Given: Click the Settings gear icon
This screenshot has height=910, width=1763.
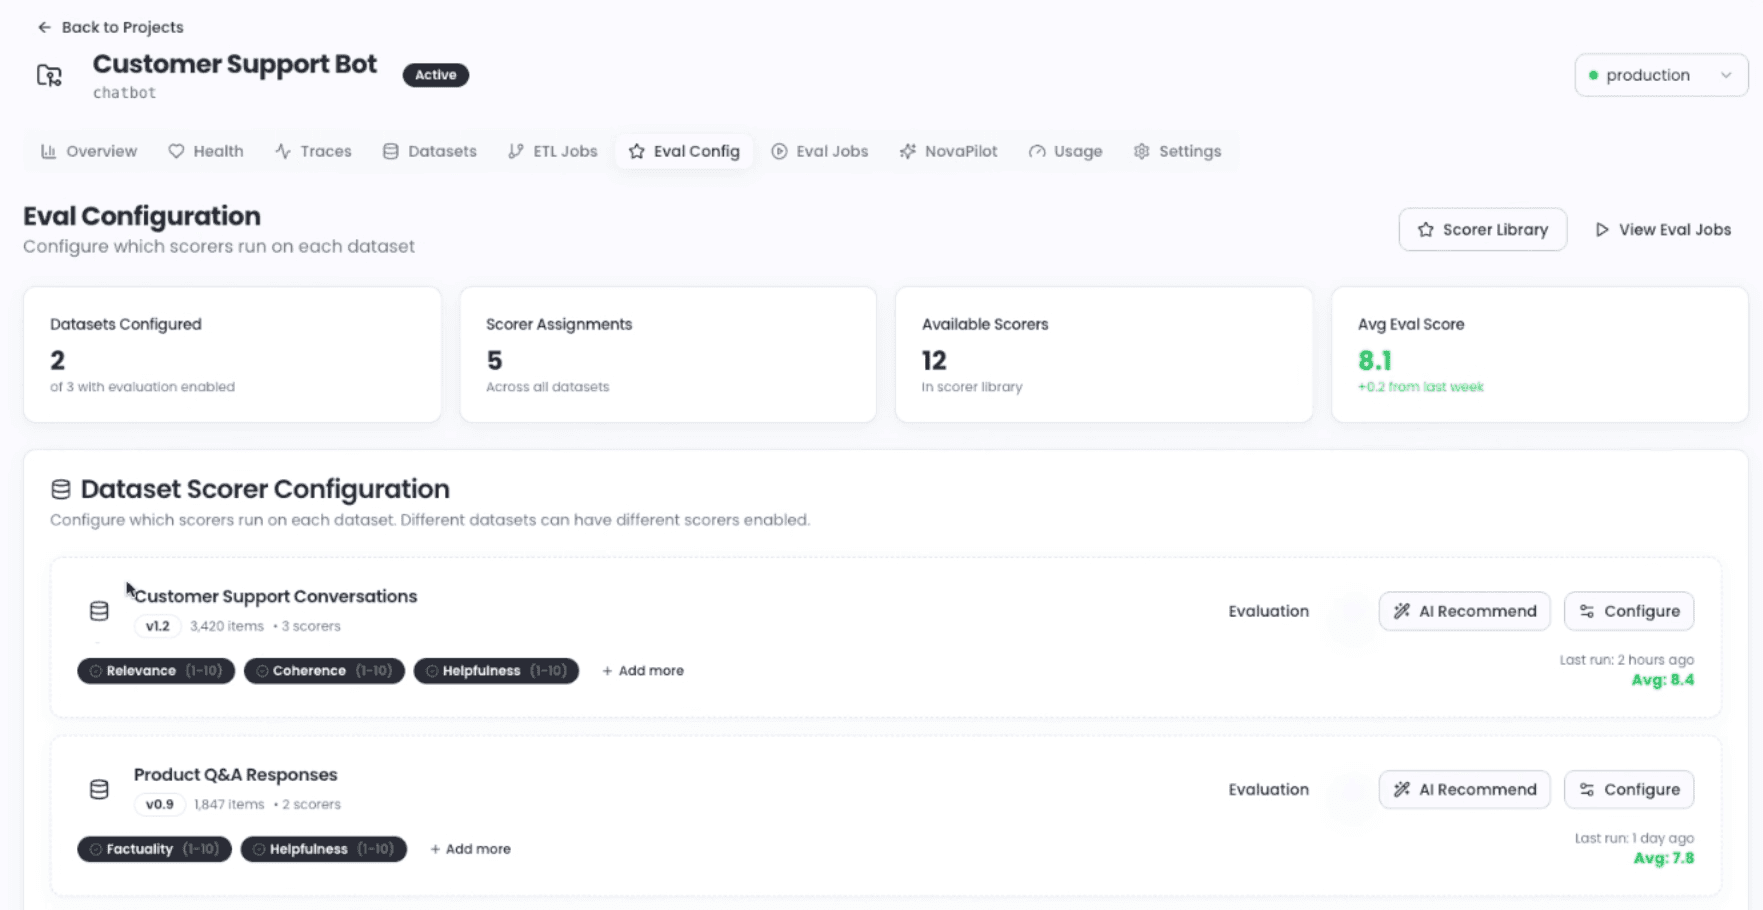Looking at the screenshot, I should pyautogui.click(x=1141, y=151).
